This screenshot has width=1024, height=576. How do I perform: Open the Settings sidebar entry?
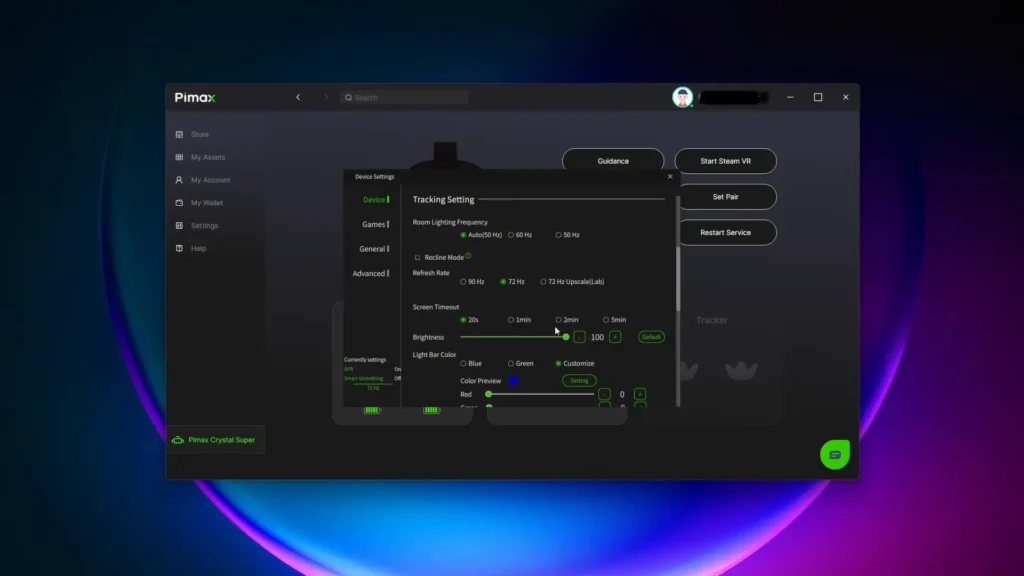tap(197, 226)
